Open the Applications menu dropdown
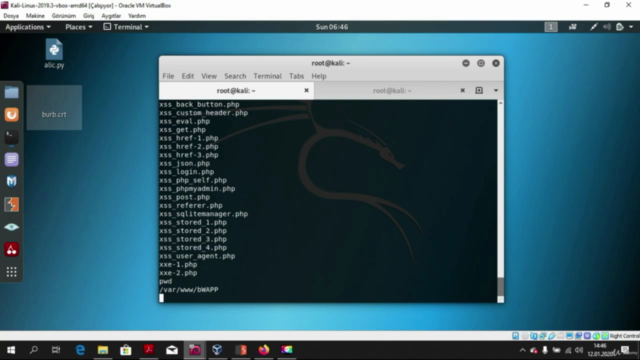 (x=28, y=27)
